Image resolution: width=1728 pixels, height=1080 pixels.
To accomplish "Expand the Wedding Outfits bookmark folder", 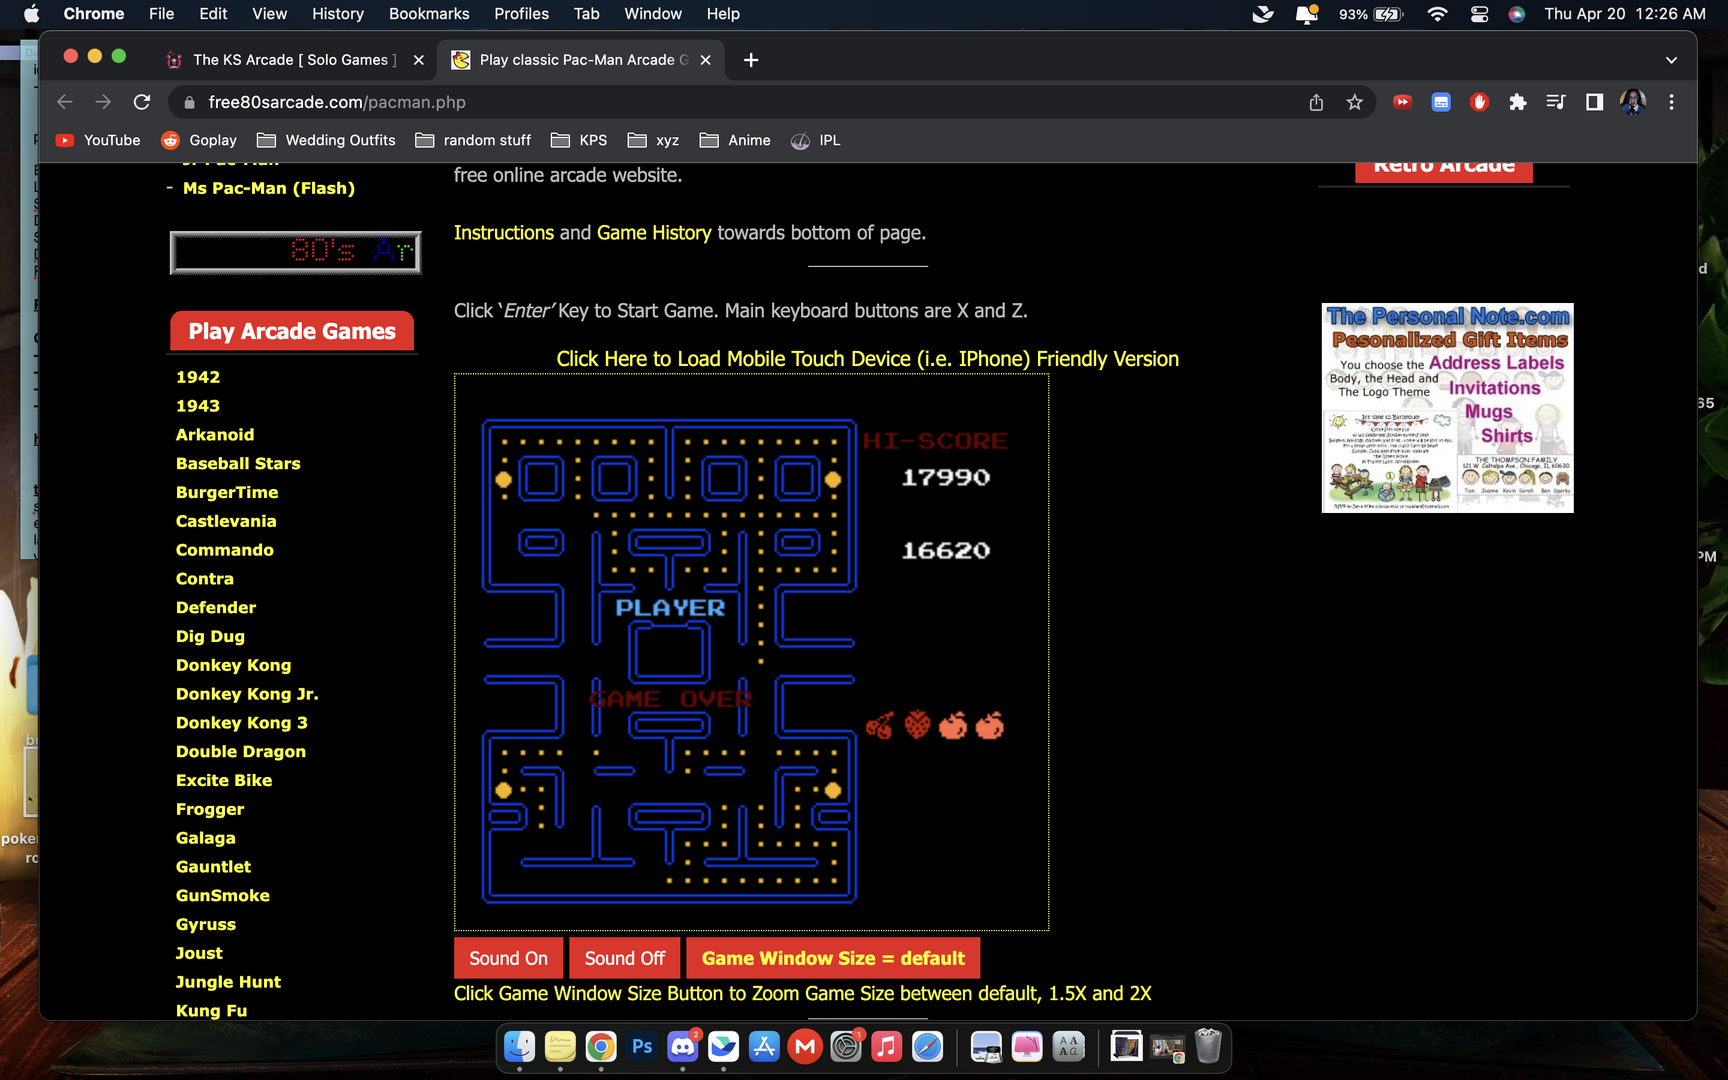I will (x=326, y=140).
